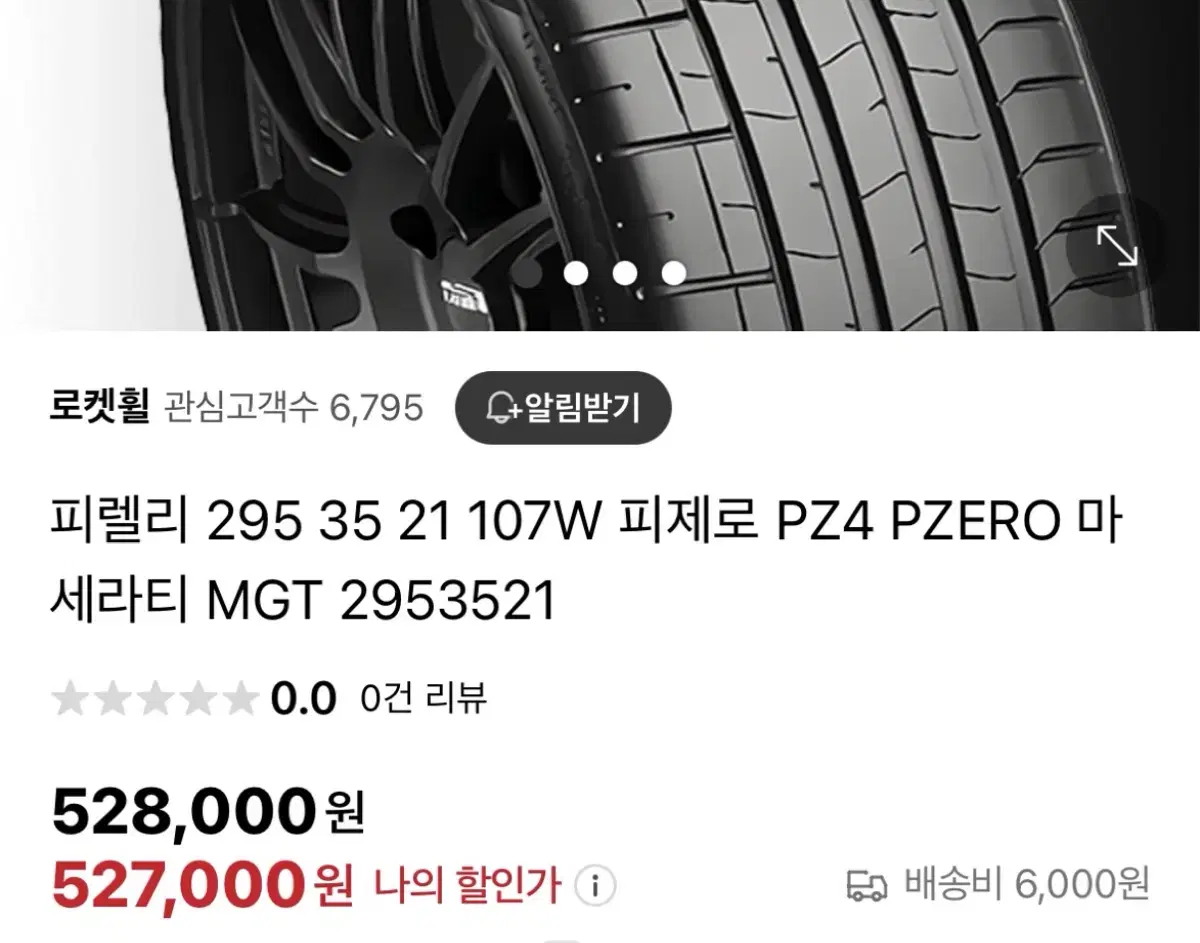Open the 0건 리뷰 reviews link
Viewport: 1200px width, 943px height.
click(x=424, y=699)
